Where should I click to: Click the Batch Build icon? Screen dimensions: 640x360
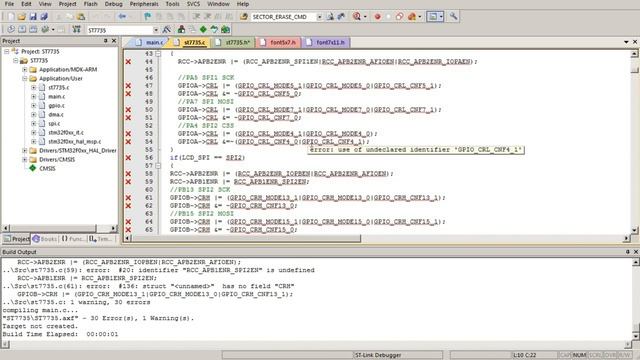tap(44, 30)
